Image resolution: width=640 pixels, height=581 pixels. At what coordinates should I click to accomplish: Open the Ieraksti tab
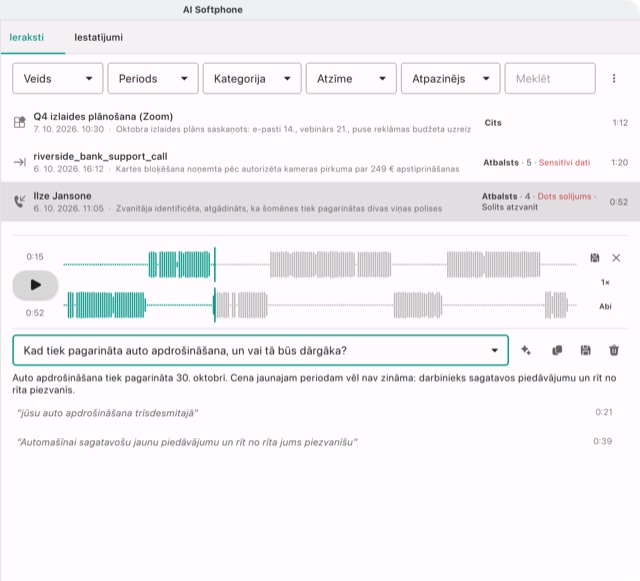pyautogui.click(x=27, y=38)
